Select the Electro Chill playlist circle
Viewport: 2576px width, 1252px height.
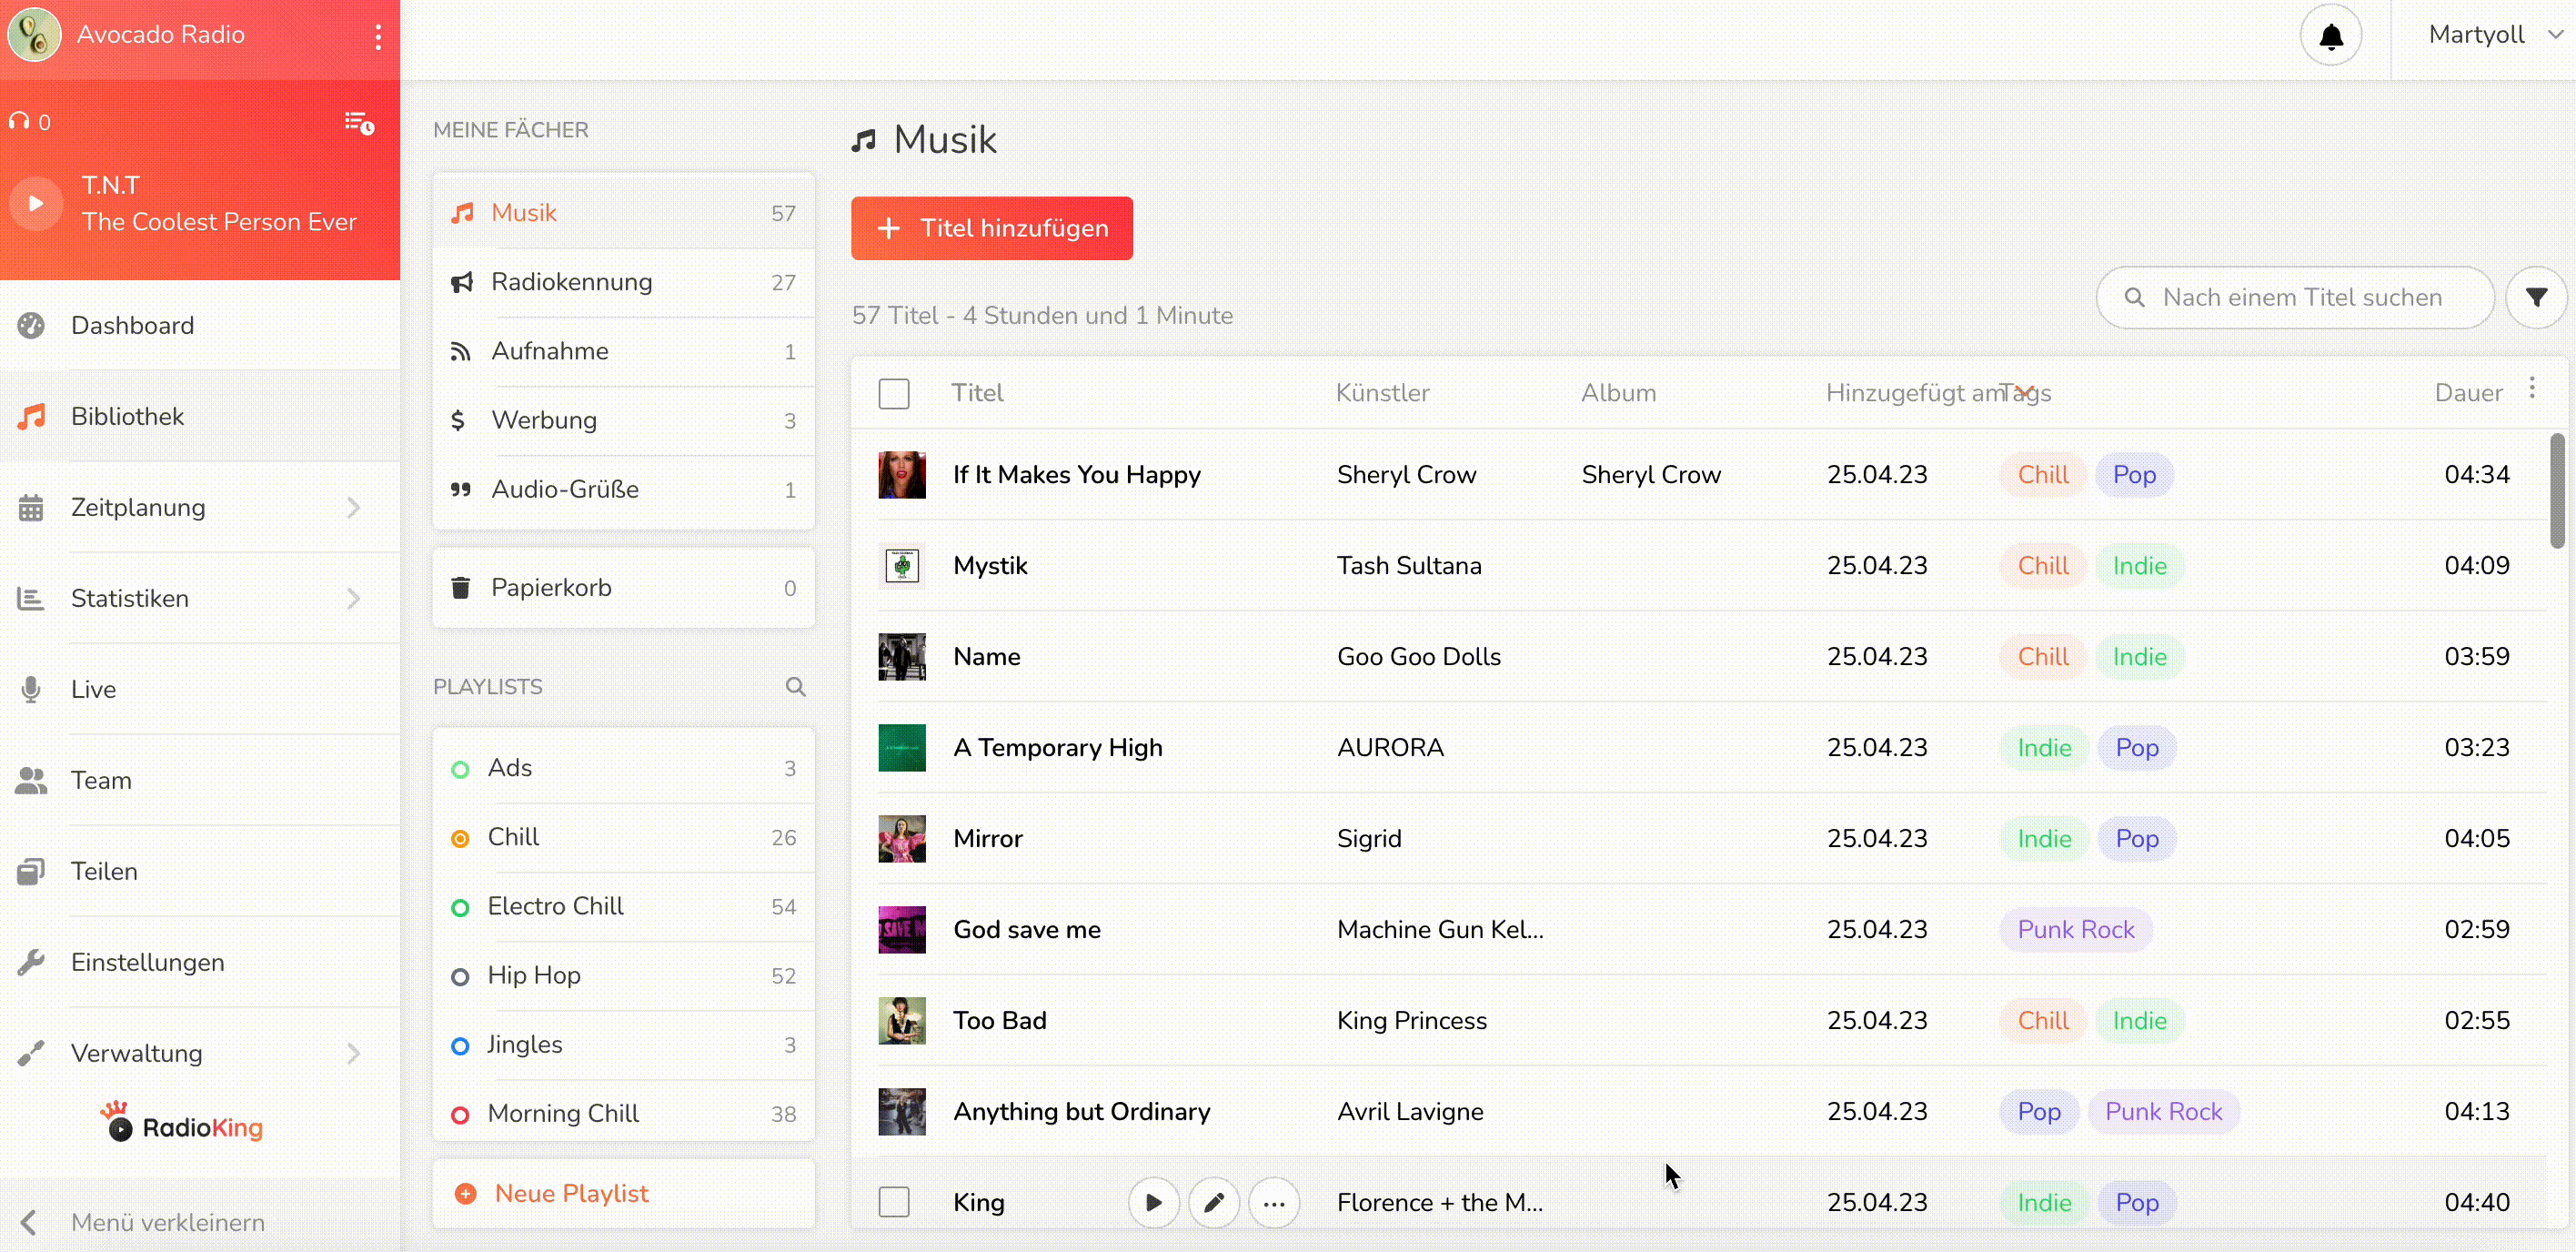460,908
